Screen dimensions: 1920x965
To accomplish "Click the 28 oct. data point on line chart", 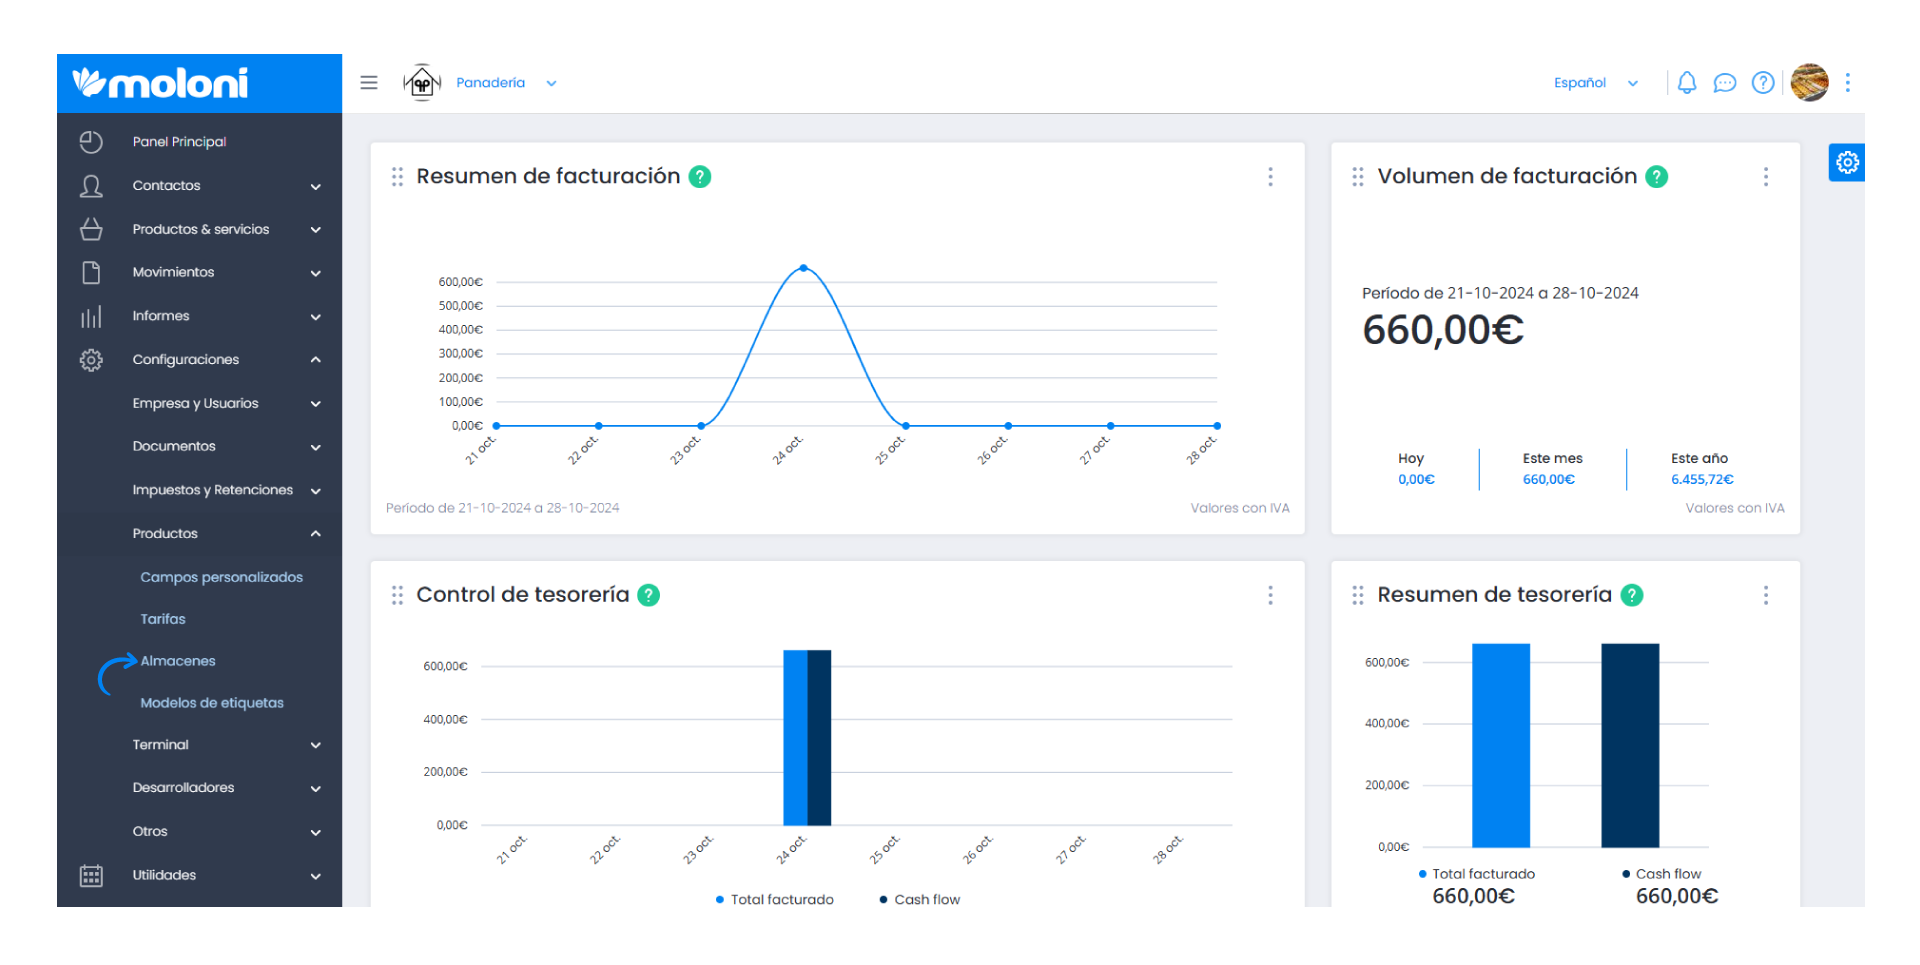I will (1216, 426).
